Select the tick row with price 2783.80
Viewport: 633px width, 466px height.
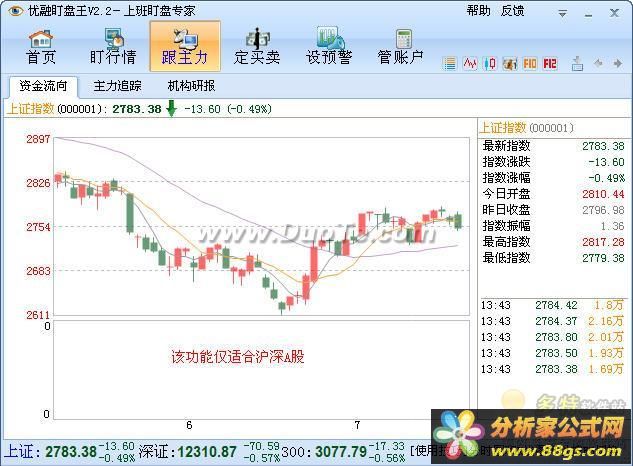(552, 337)
